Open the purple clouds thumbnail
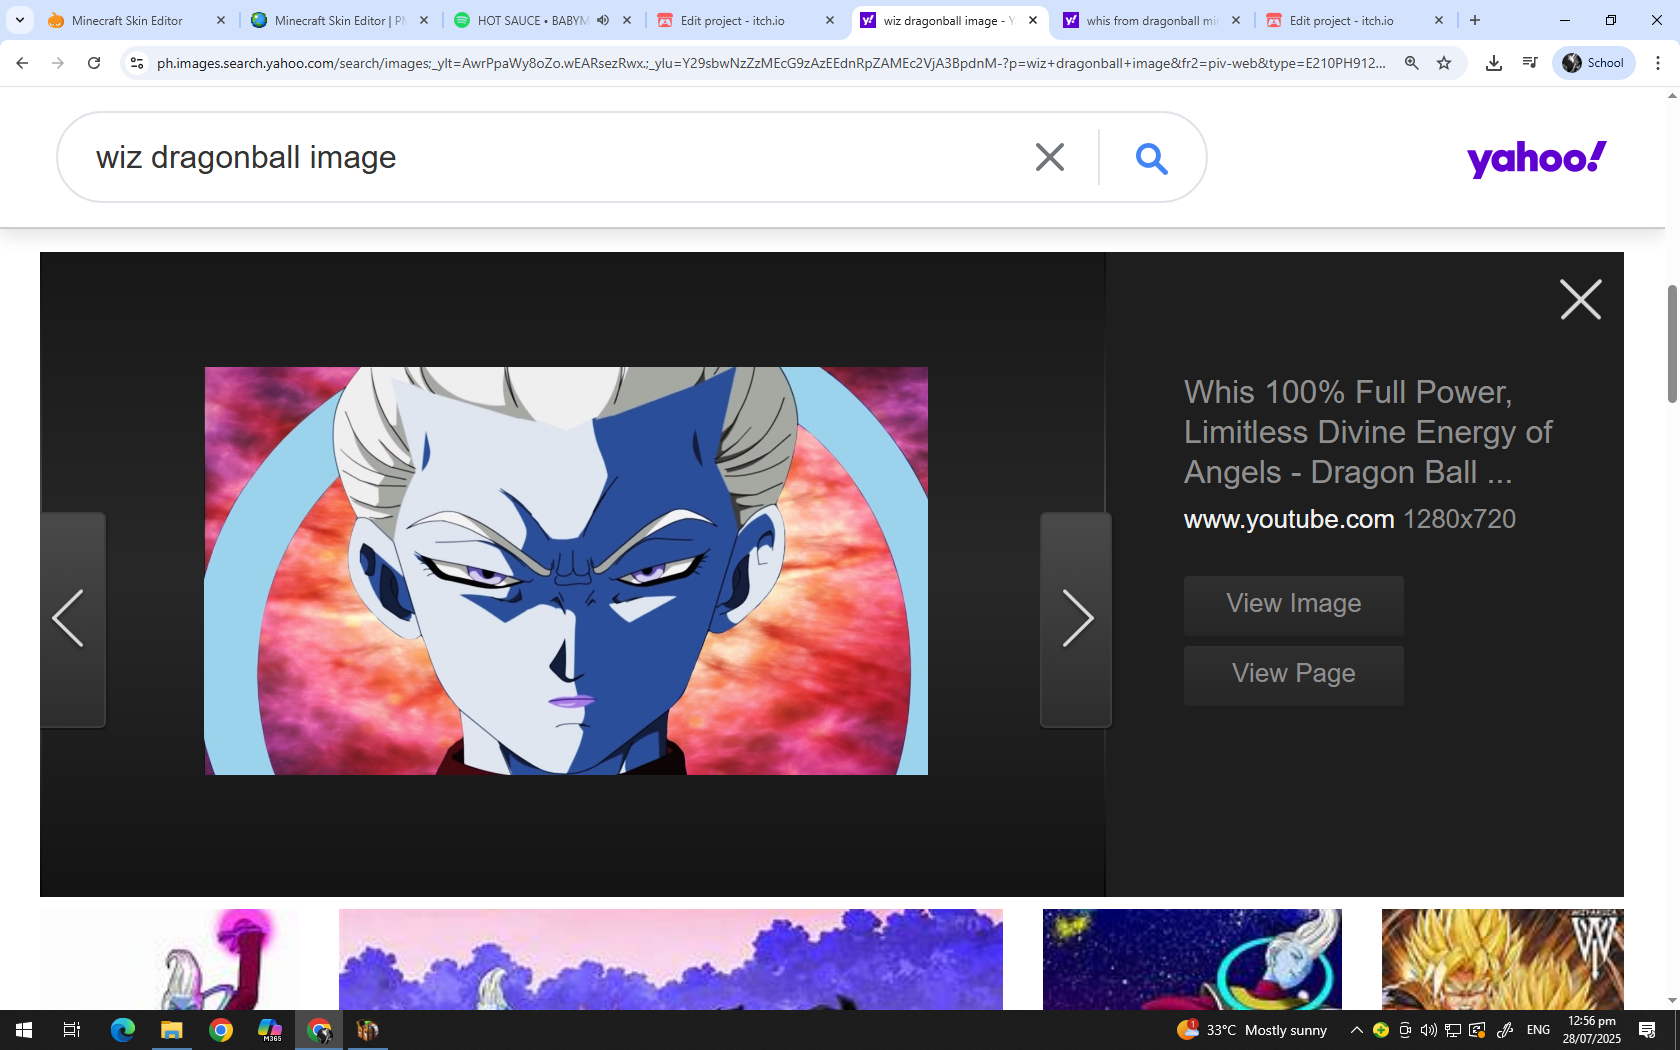Image resolution: width=1680 pixels, height=1050 pixels. 671,959
